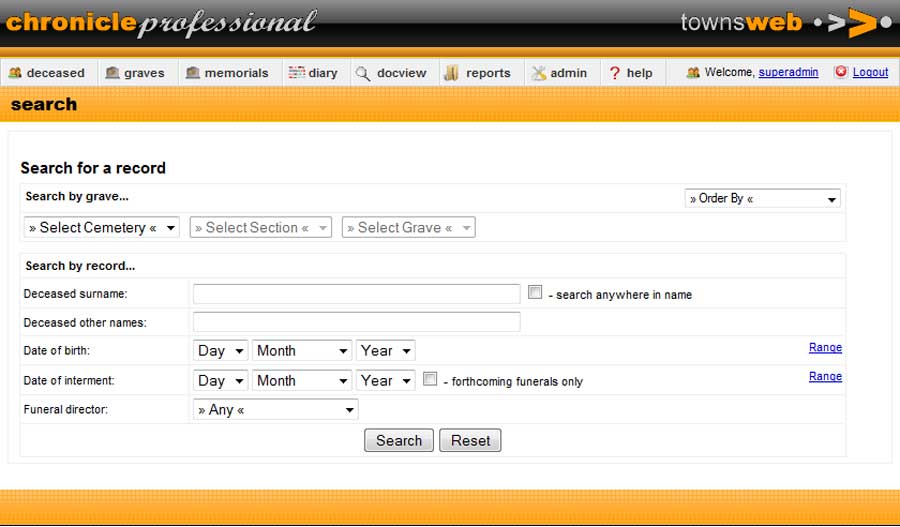Click the user icon beside Welcome
The width and height of the screenshot is (900, 527).
(x=693, y=72)
